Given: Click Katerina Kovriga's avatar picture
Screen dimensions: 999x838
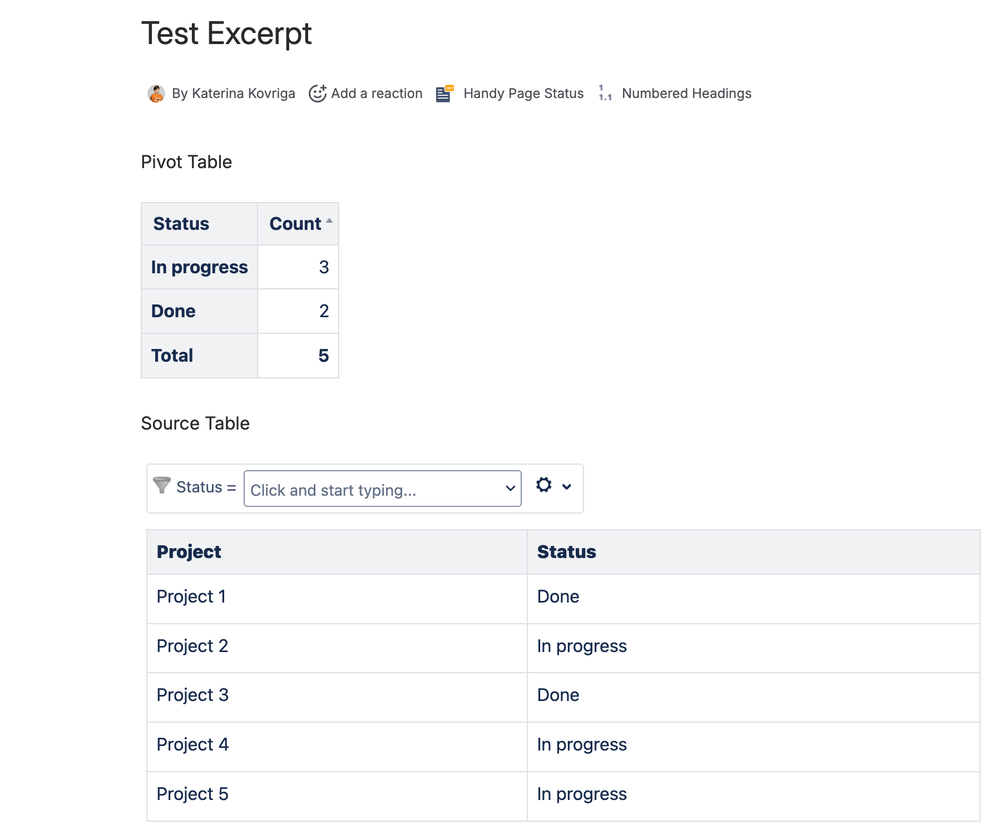Looking at the screenshot, I should [156, 93].
